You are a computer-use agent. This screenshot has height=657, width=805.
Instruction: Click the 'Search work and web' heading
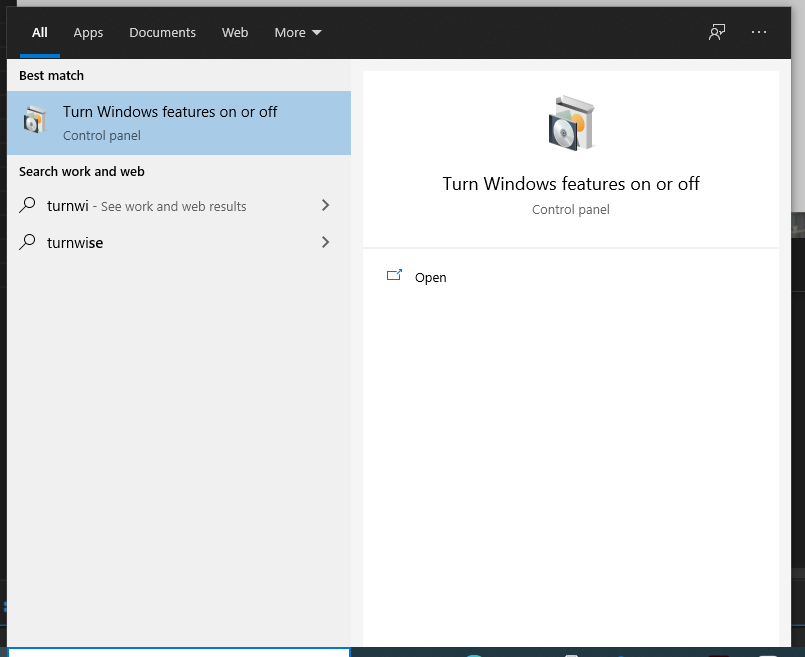pos(82,171)
